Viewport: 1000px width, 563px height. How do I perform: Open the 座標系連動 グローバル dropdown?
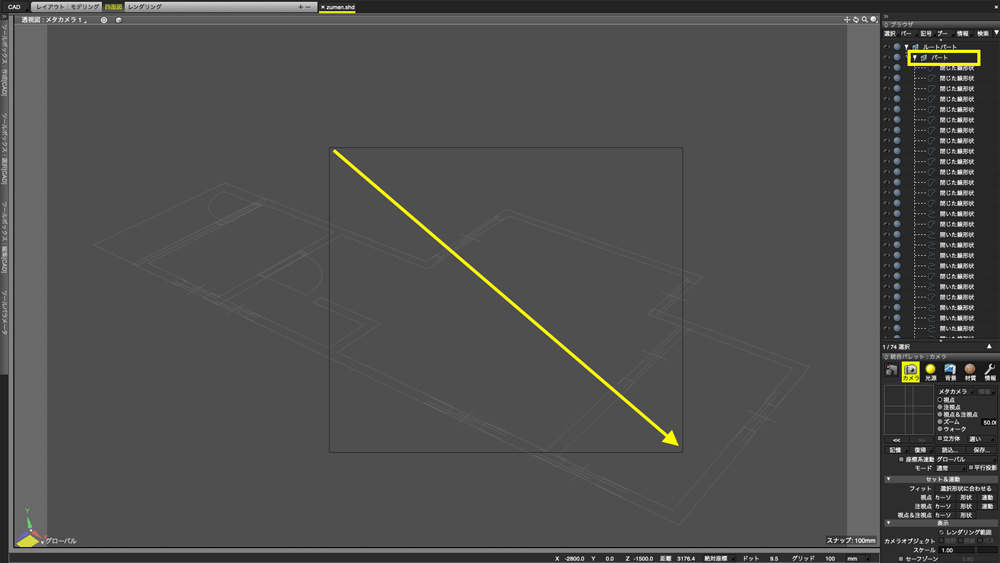[965, 459]
